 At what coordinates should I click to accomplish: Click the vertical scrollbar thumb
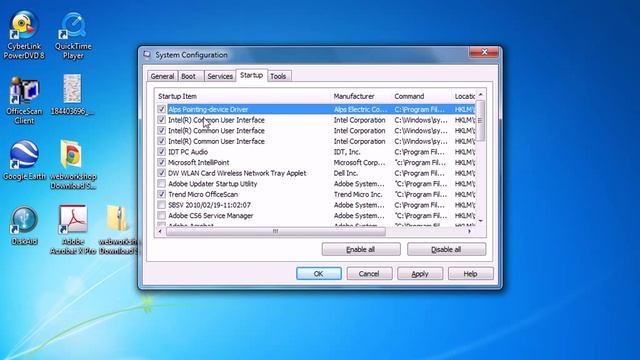click(480, 120)
